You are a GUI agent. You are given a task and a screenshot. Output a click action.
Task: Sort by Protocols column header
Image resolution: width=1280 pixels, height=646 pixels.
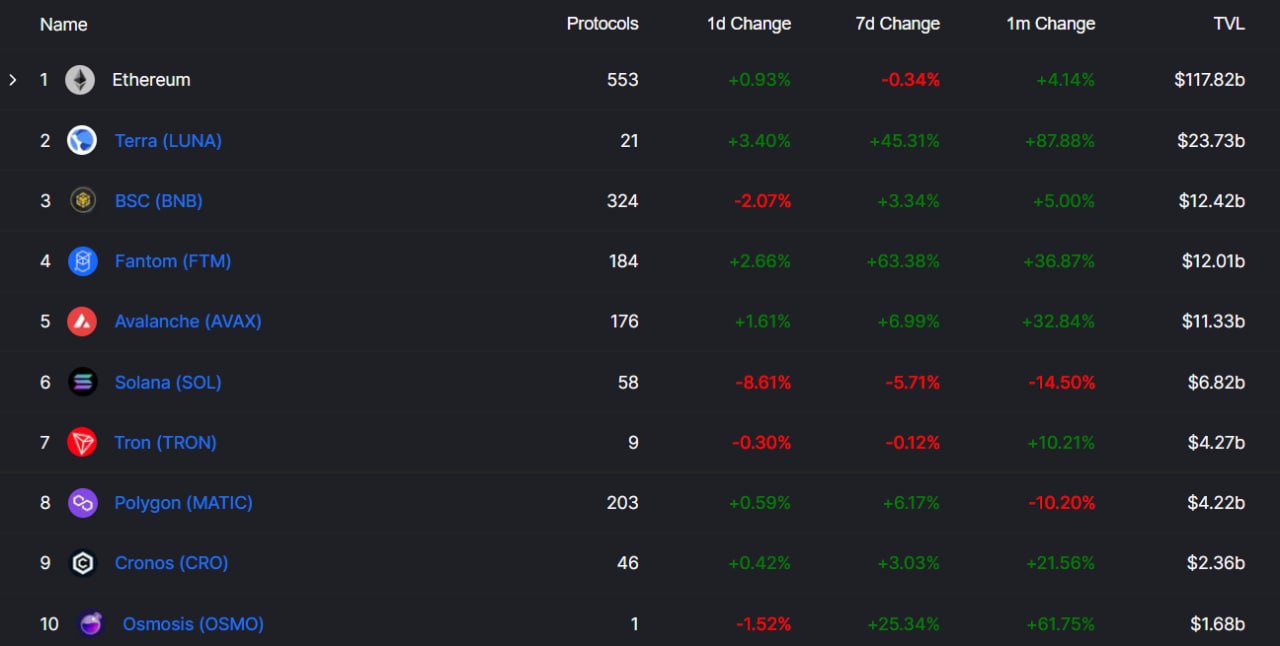click(602, 24)
